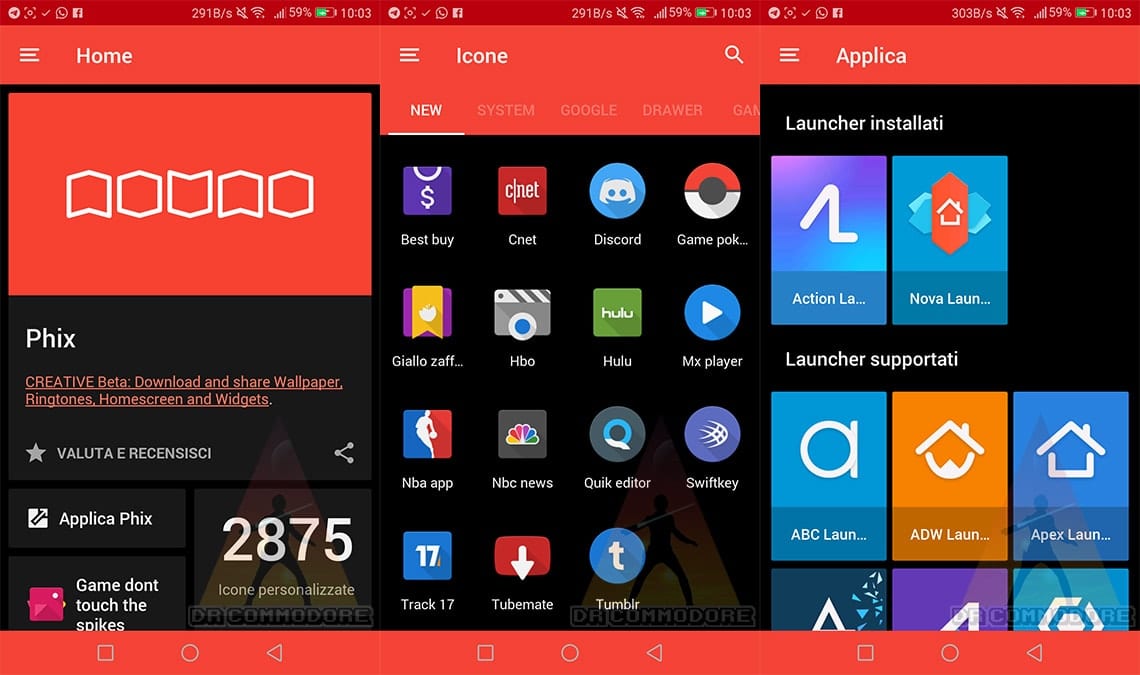Tap the recents square under Applica screen
Image resolution: width=1140 pixels, height=675 pixels.
pyautogui.click(x=865, y=652)
